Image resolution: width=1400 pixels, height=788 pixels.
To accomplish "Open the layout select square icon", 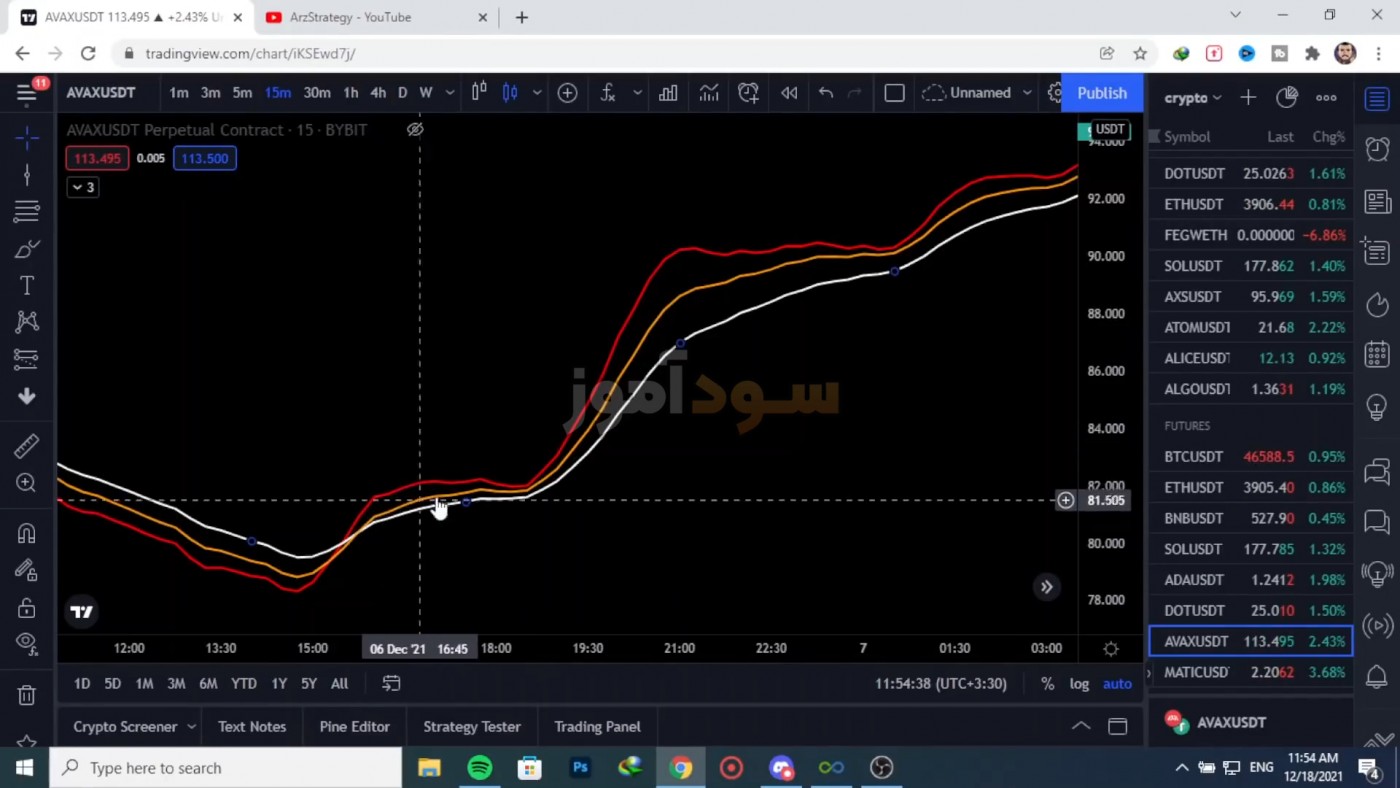I will point(894,93).
